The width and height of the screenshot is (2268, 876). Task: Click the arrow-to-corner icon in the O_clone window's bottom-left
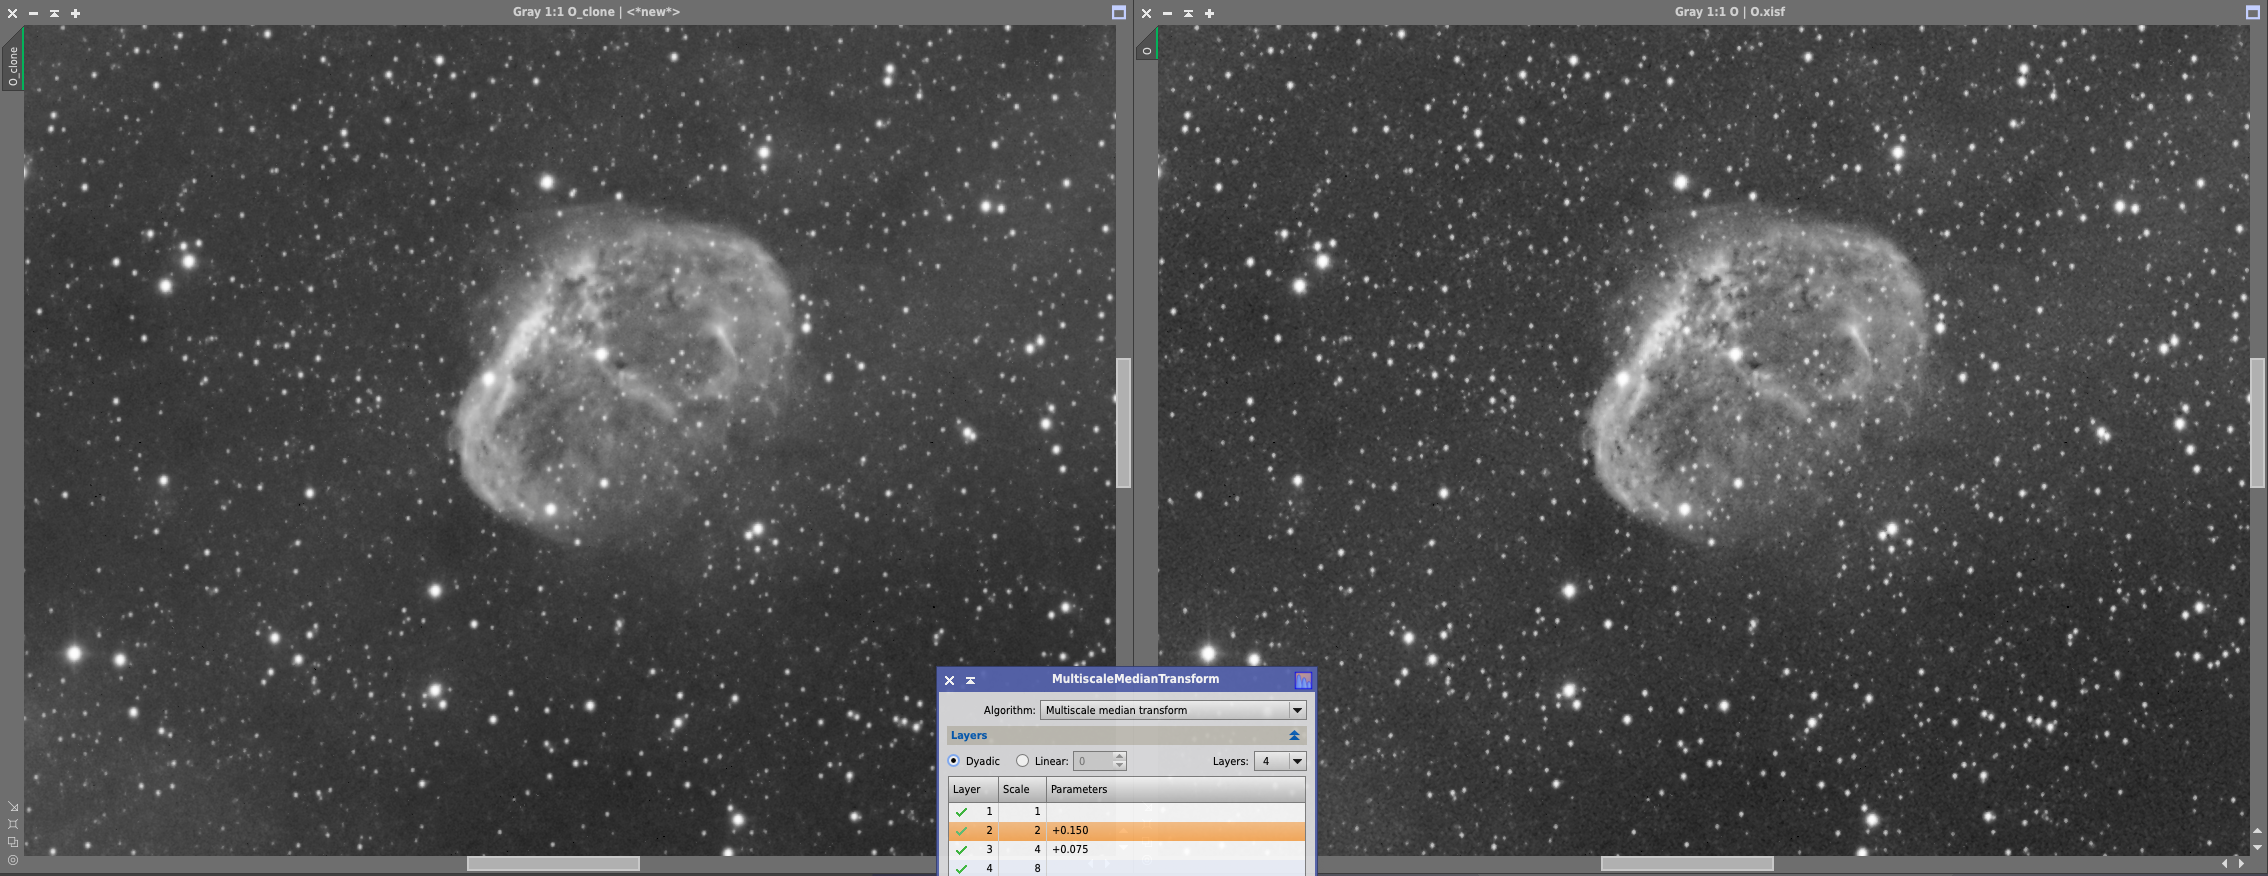coord(13,806)
